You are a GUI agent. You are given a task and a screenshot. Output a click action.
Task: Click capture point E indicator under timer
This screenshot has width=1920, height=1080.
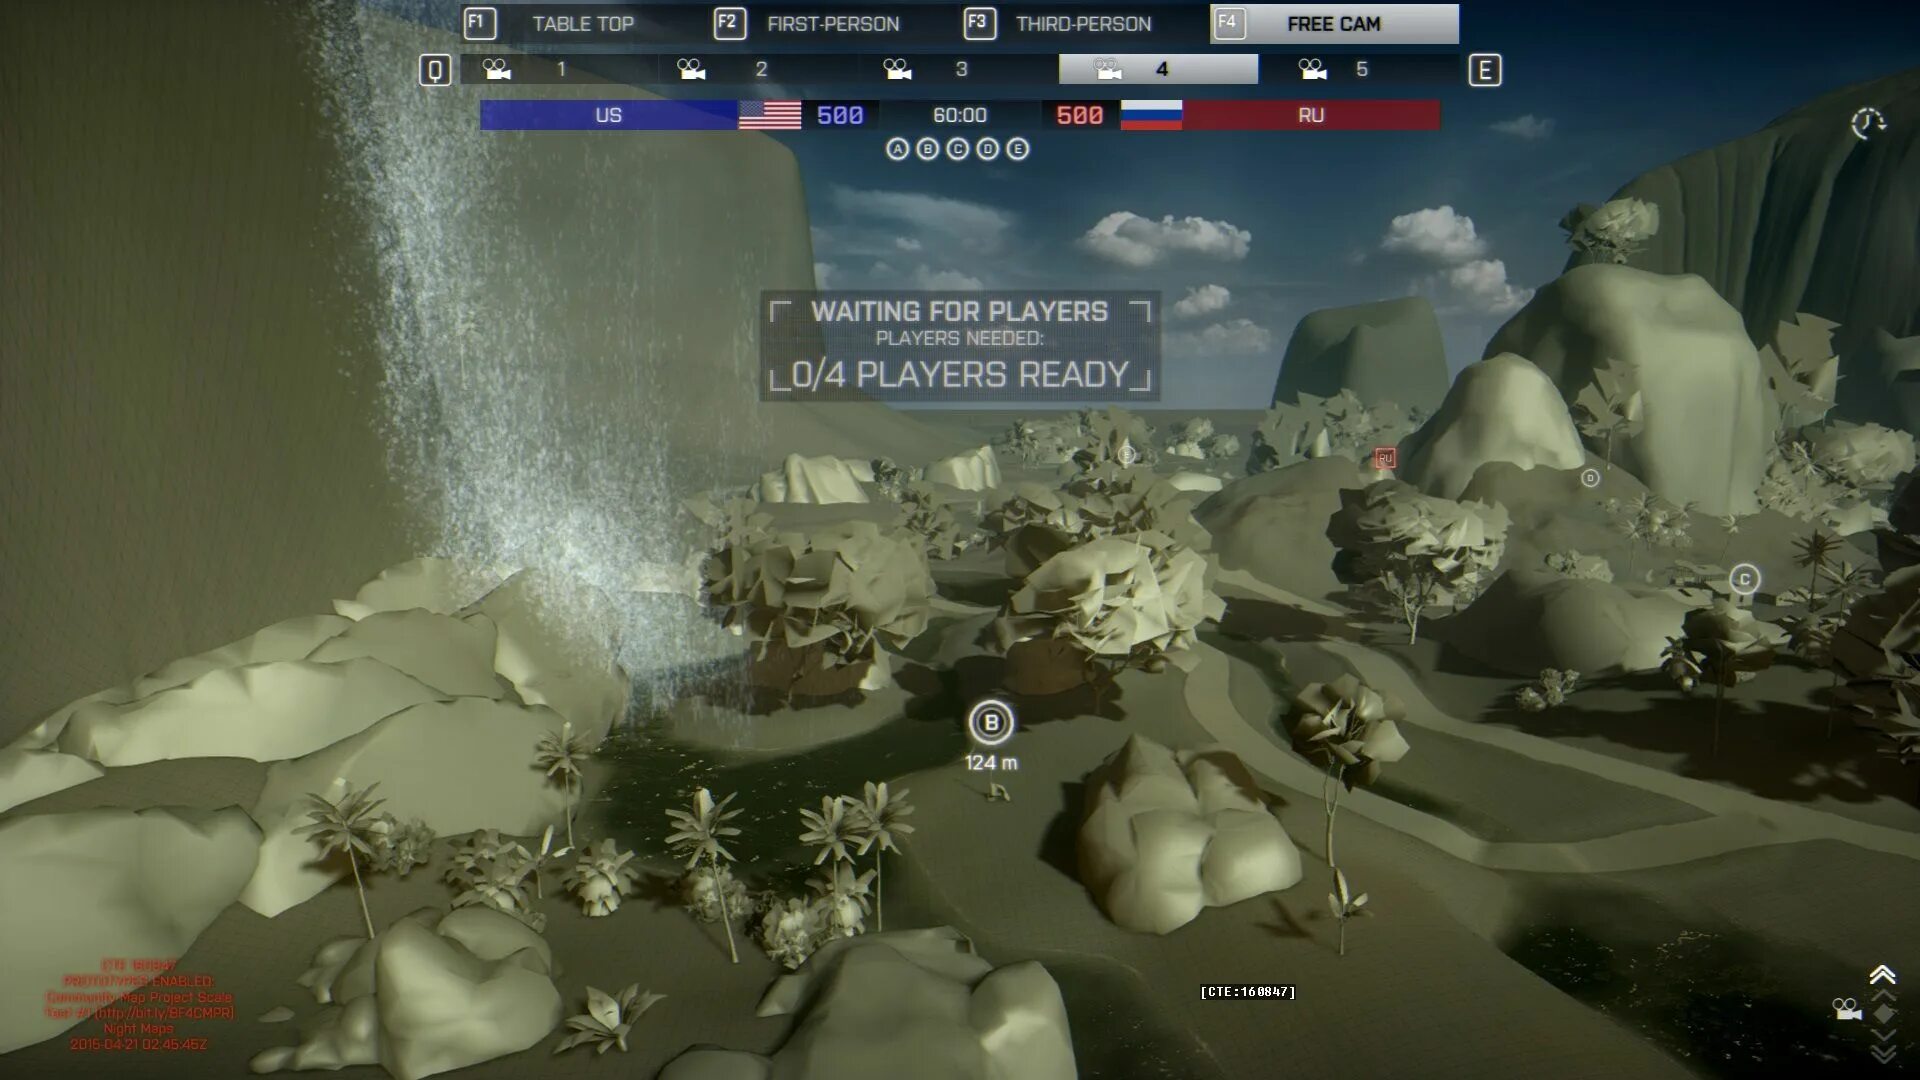1017,149
